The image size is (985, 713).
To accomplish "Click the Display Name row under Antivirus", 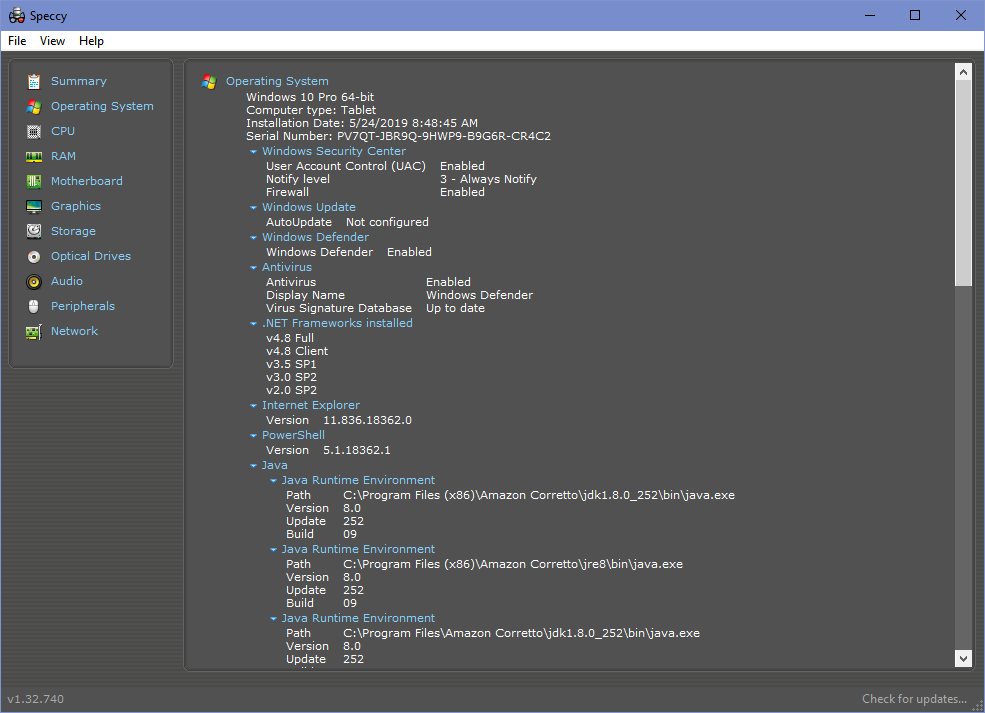I will point(399,295).
